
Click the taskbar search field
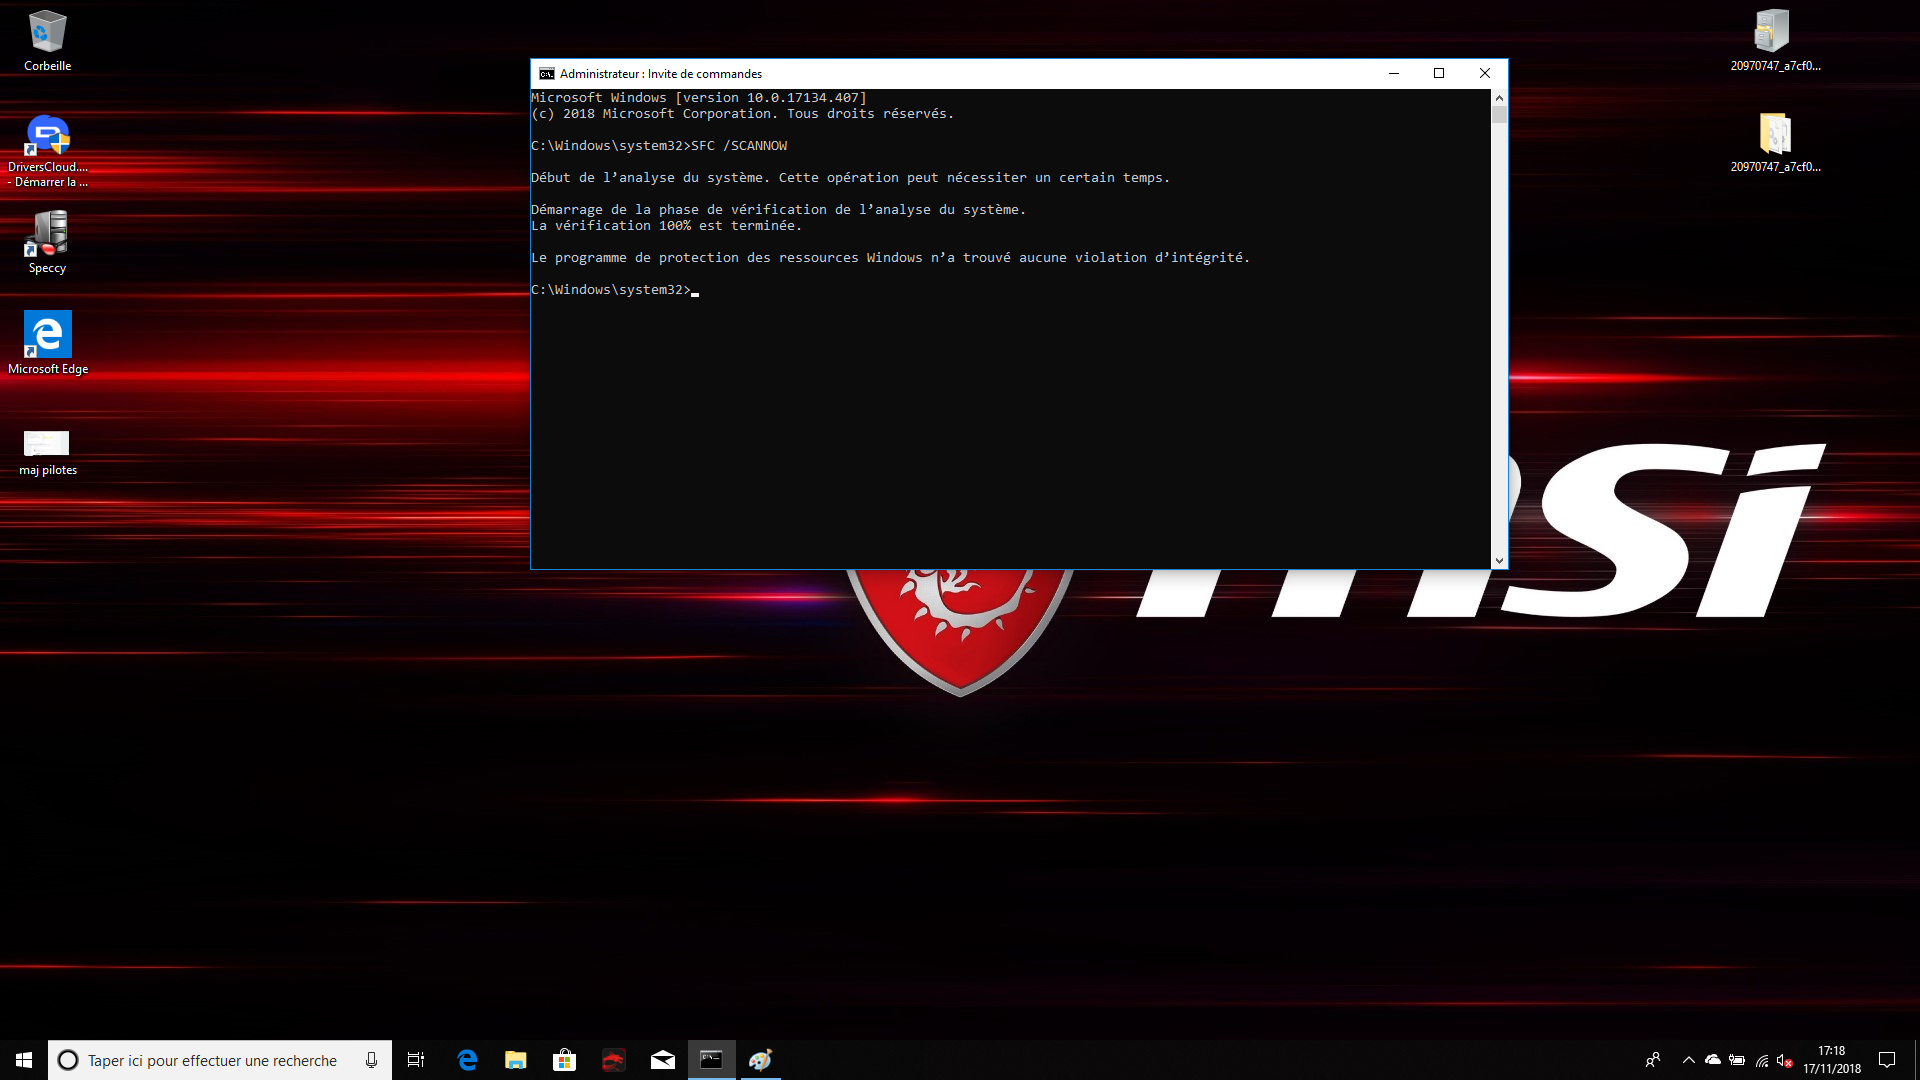coord(212,1060)
